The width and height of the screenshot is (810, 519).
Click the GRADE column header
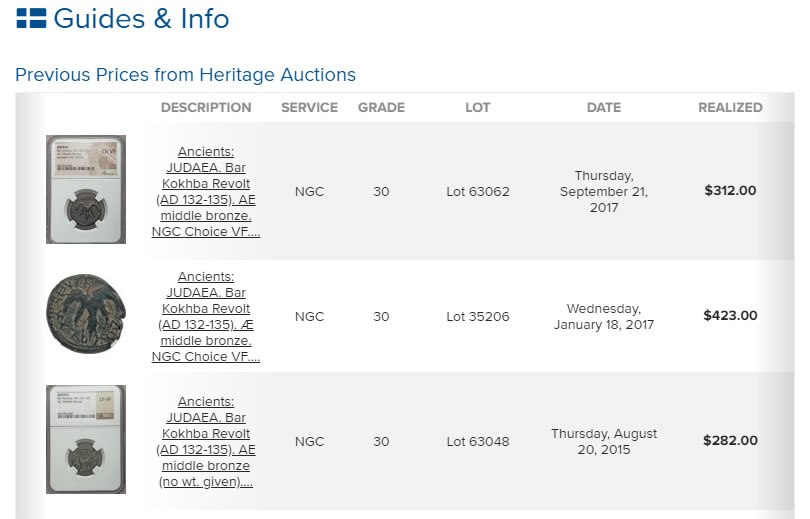[381, 107]
